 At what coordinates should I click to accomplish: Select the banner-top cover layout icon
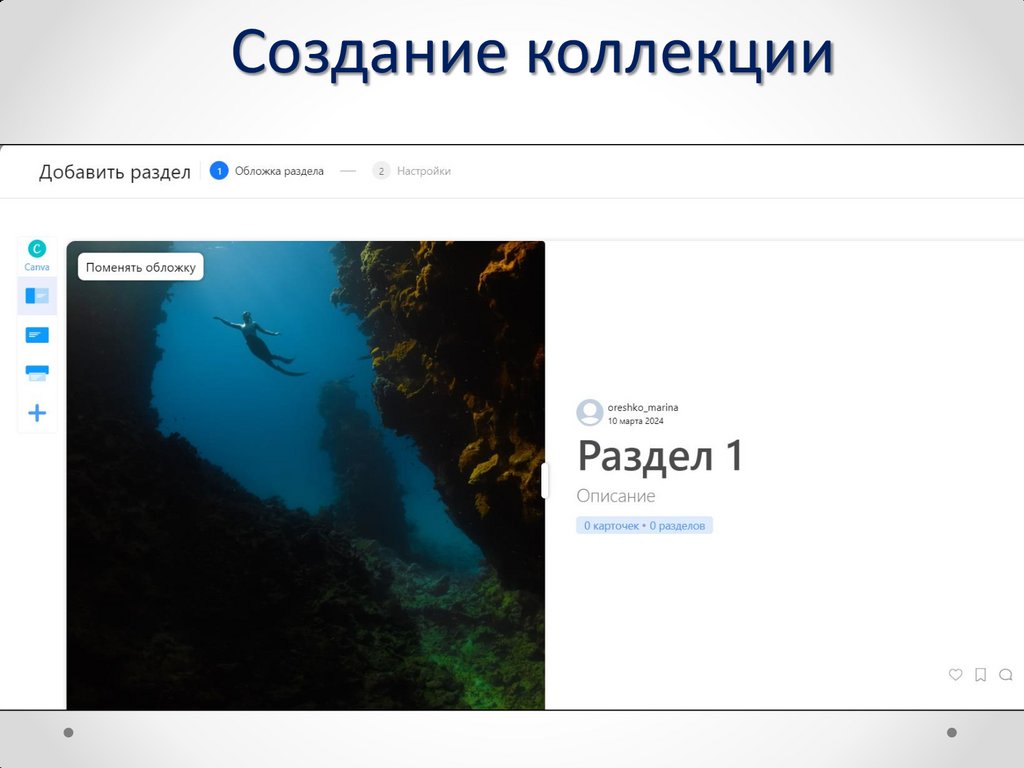[37, 373]
